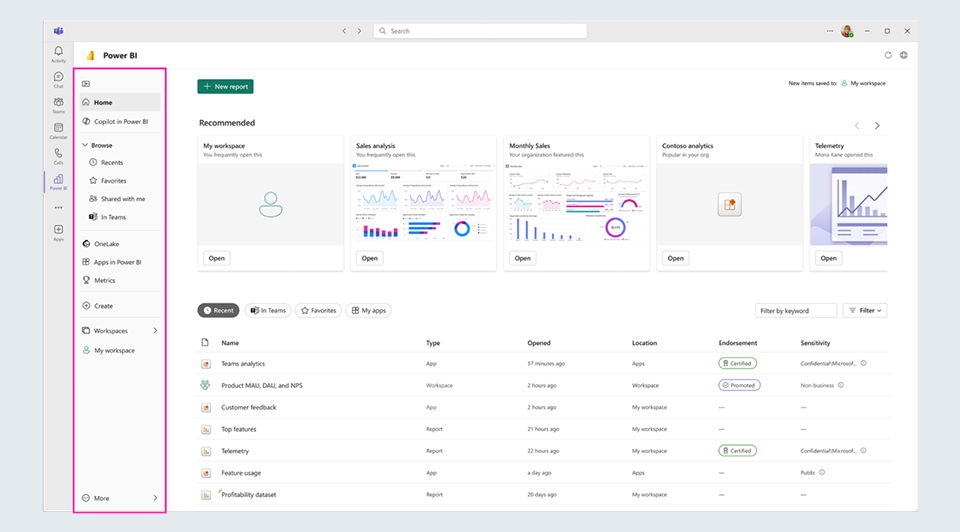Open Copilot in Power BI
Viewport: 960px width, 532px height.
(120, 121)
